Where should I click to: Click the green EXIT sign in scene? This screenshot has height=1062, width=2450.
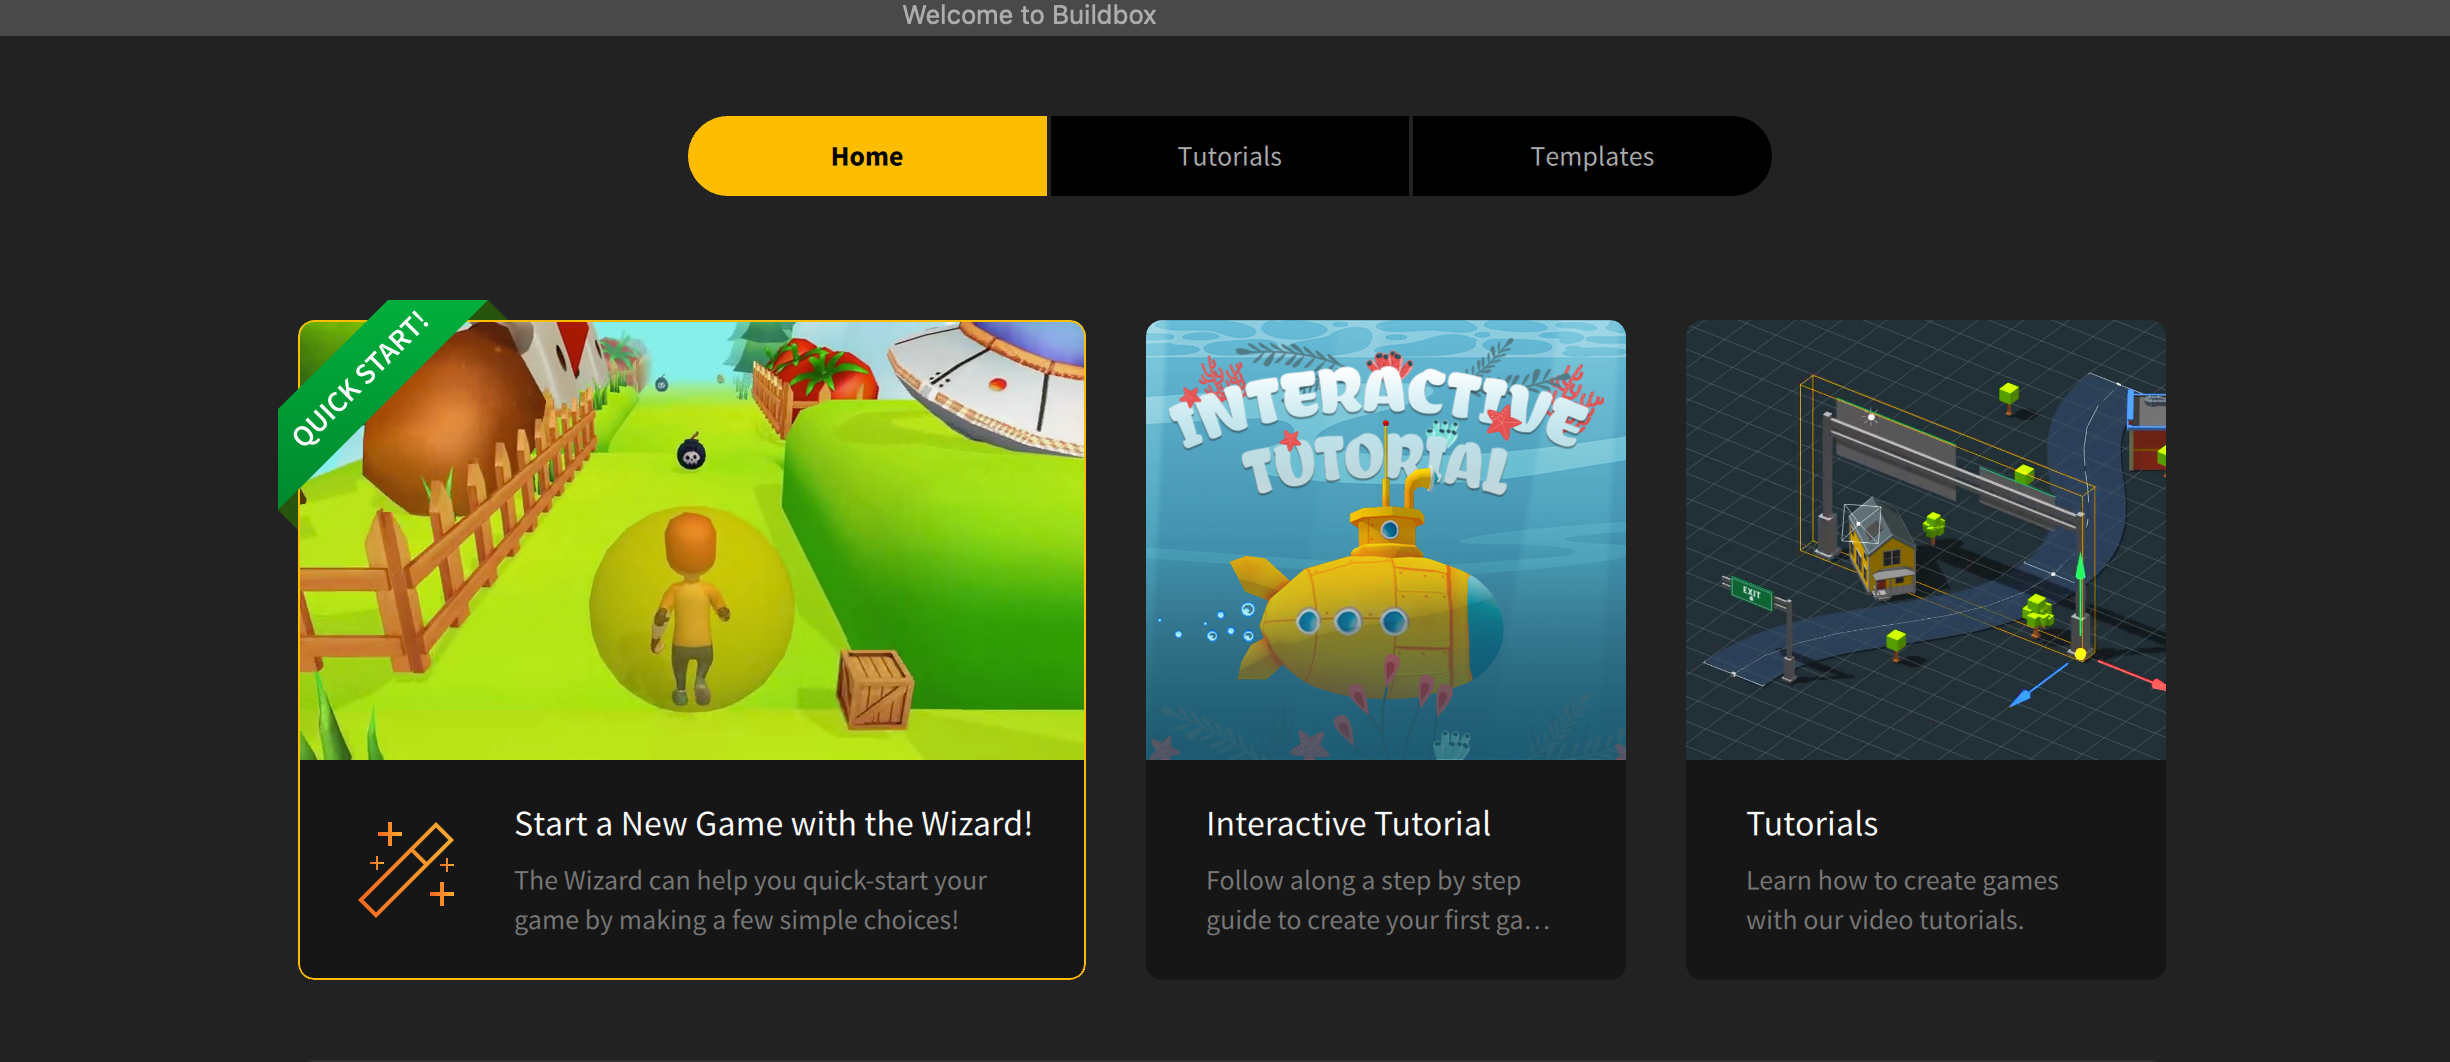(1752, 594)
